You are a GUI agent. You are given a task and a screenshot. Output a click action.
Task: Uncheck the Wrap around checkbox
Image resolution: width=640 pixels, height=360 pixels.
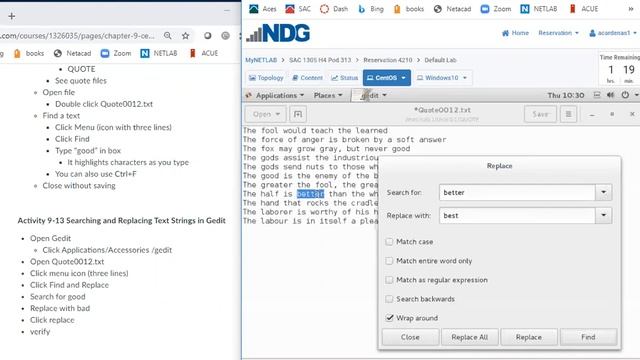point(389,318)
